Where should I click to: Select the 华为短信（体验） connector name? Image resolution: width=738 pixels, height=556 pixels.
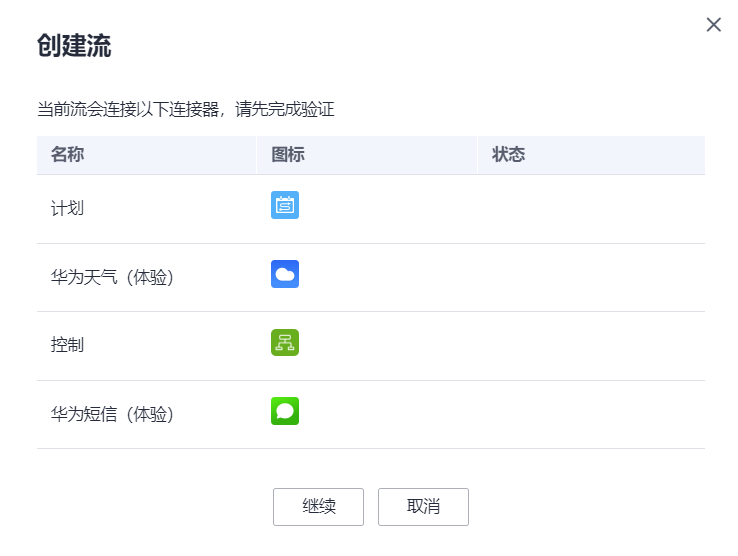tap(113, 413)
